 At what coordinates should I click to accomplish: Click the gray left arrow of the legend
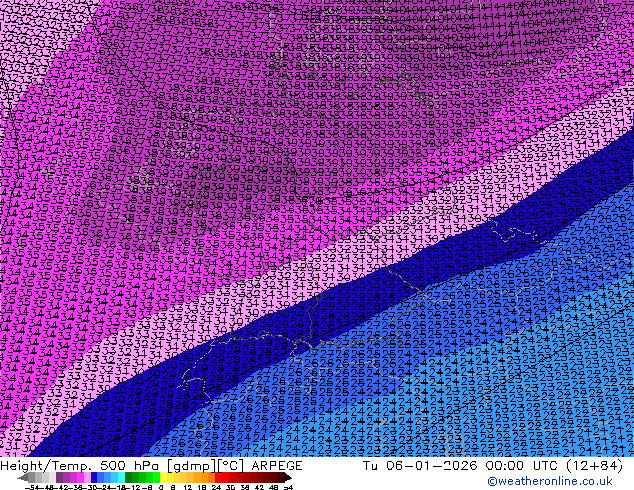pos(23,478)
